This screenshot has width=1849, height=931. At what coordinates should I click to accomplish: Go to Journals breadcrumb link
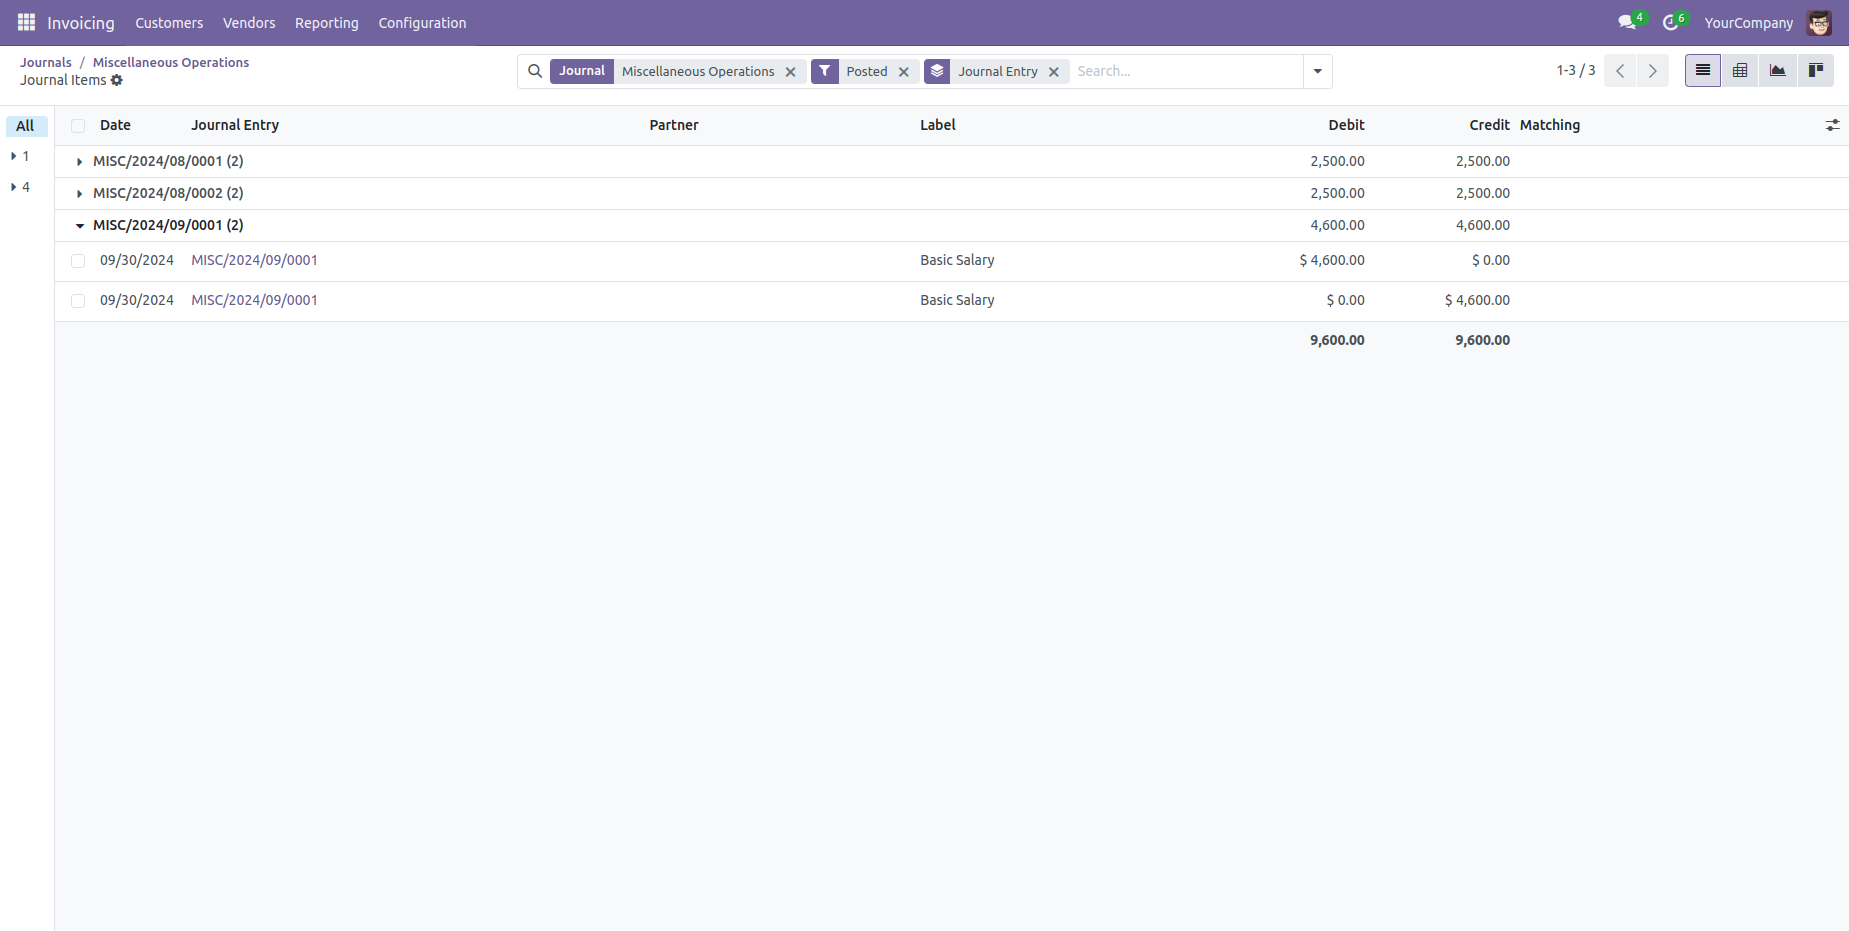(x=46, y=62)
